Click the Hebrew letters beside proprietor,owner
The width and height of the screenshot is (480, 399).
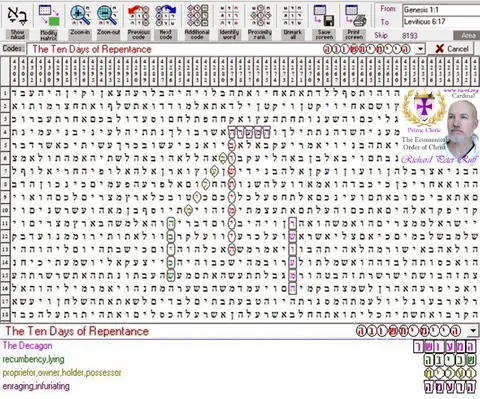pyautogui.click(x=450, y=373)
